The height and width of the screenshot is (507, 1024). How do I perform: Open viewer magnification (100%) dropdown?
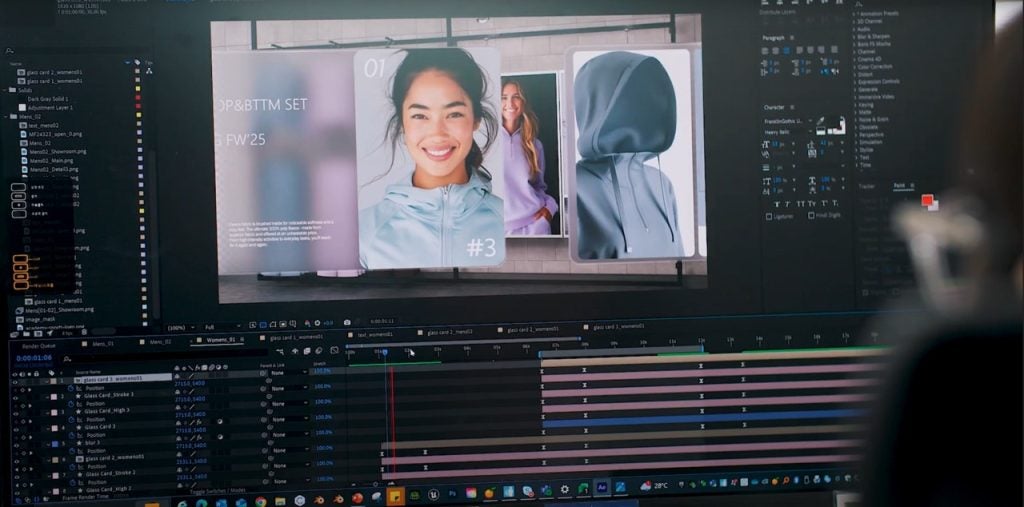tap(182, 328)
